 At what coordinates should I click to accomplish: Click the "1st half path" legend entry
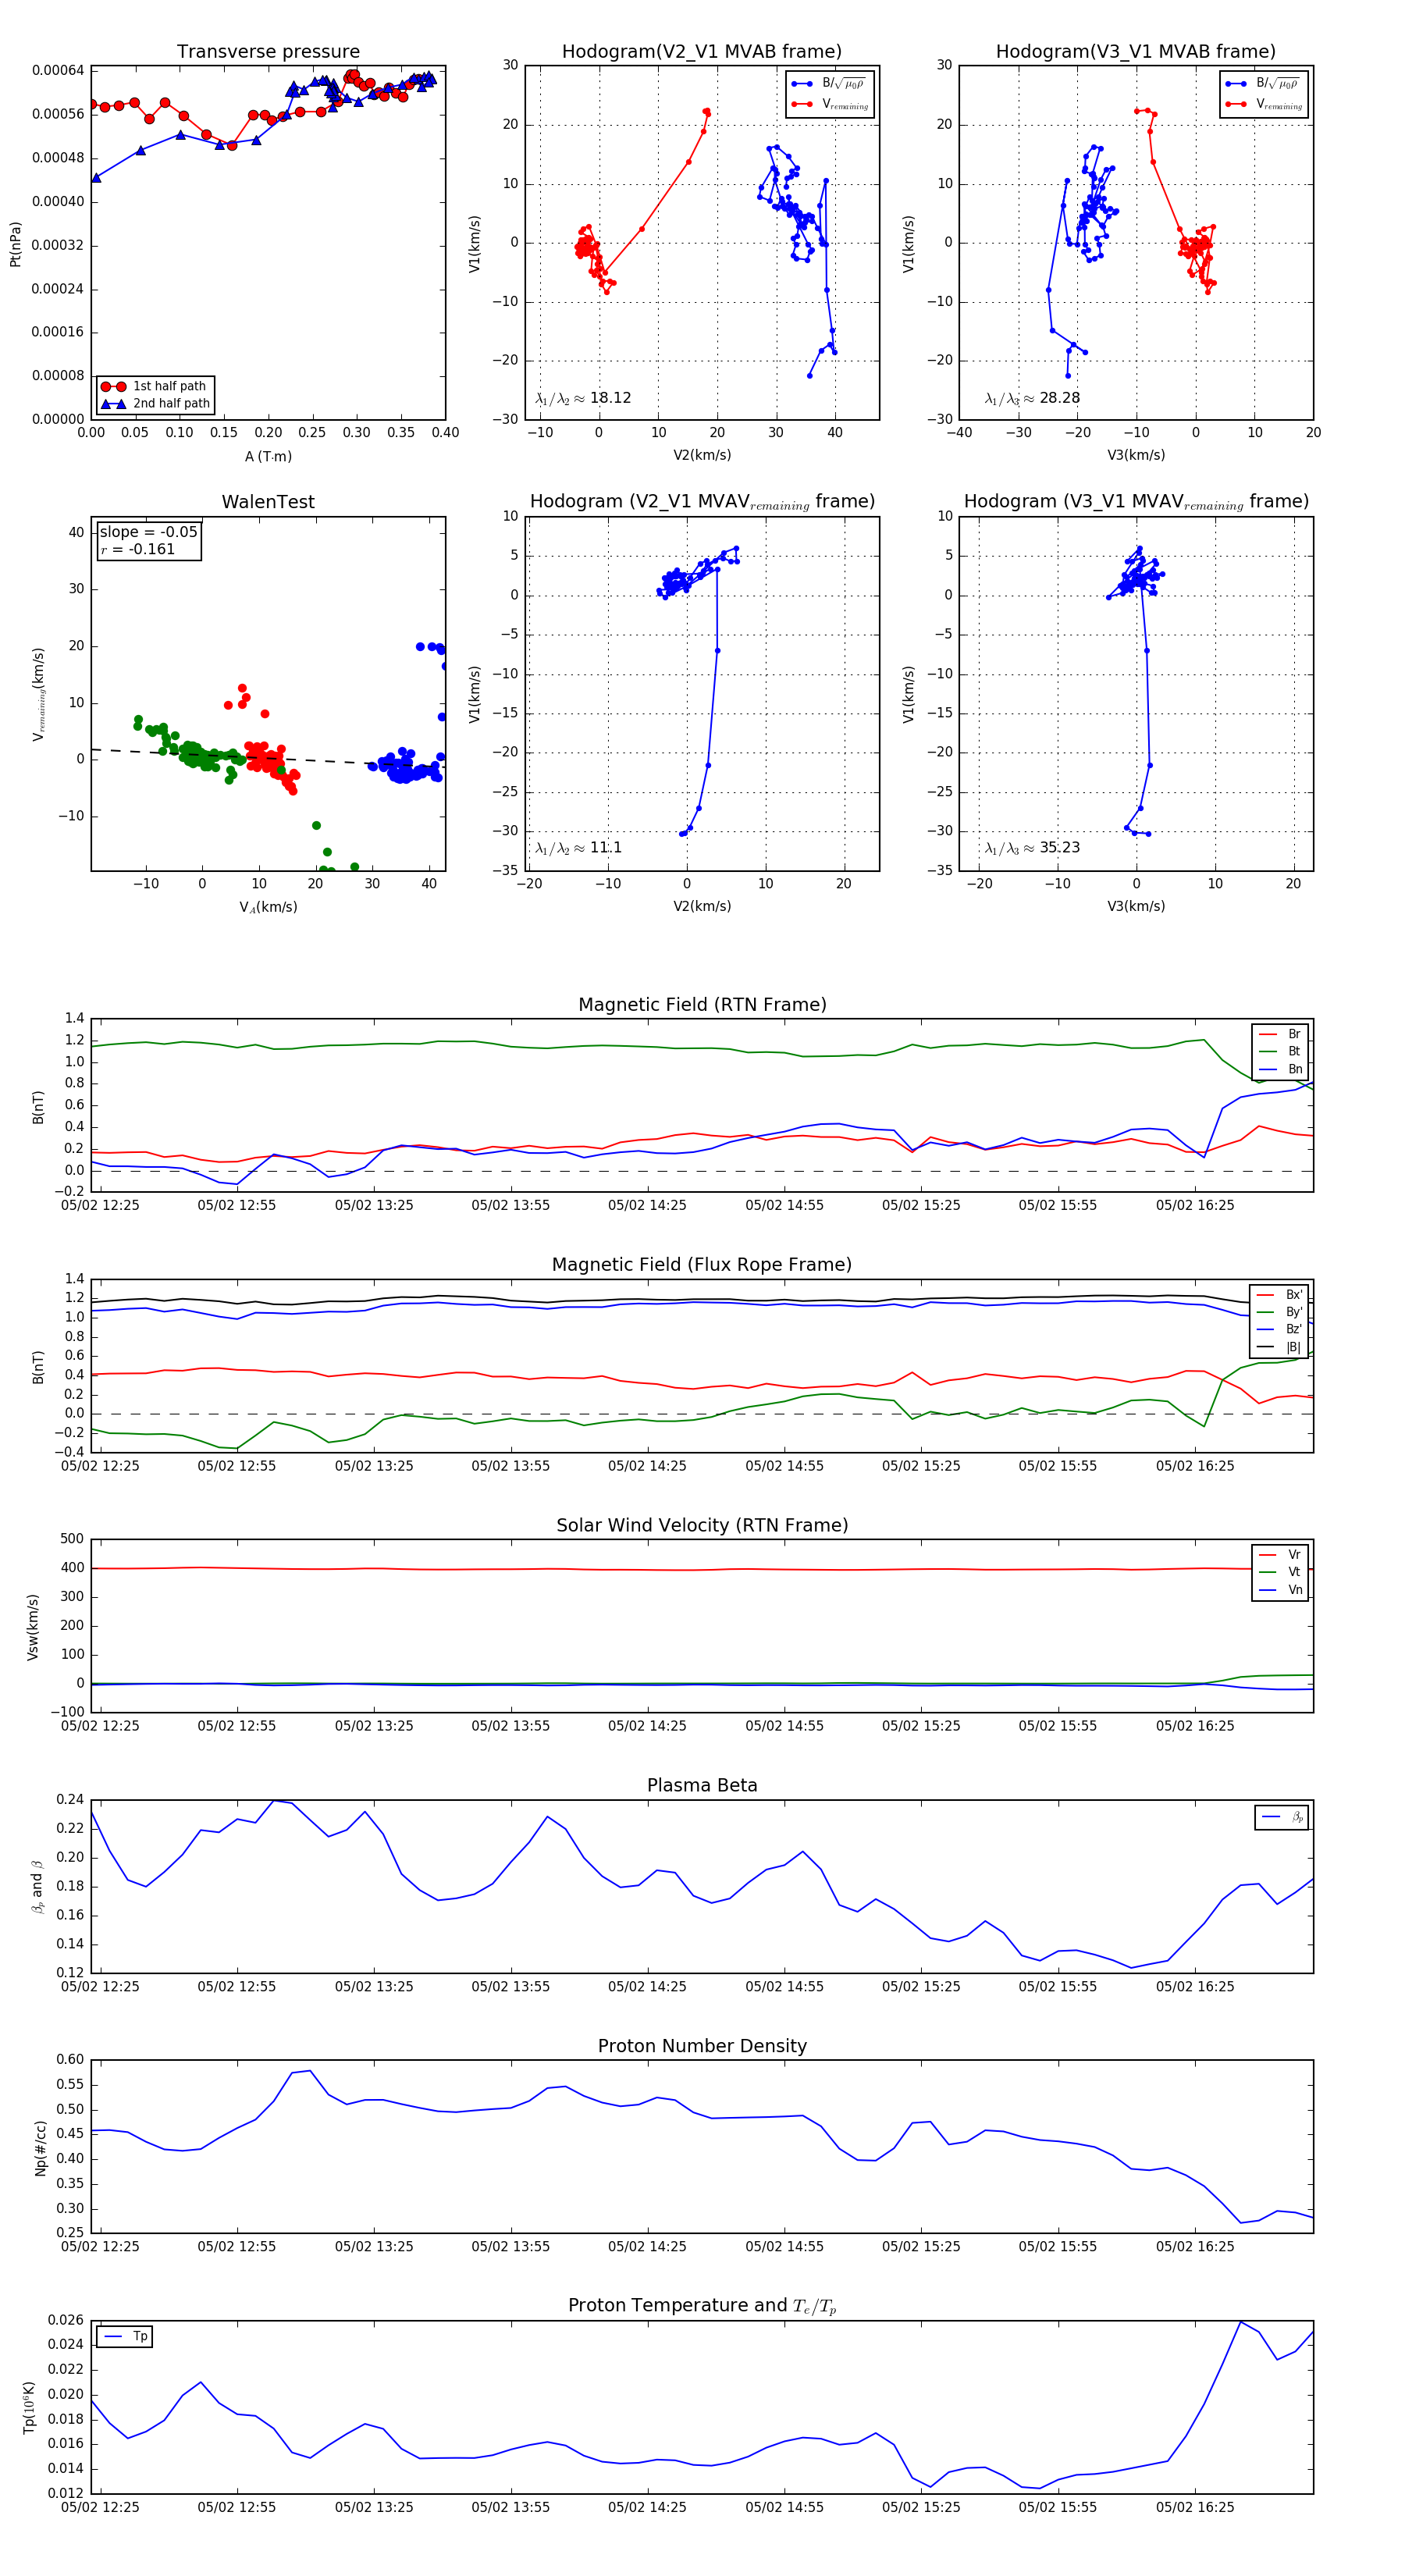tap(155, 386)
